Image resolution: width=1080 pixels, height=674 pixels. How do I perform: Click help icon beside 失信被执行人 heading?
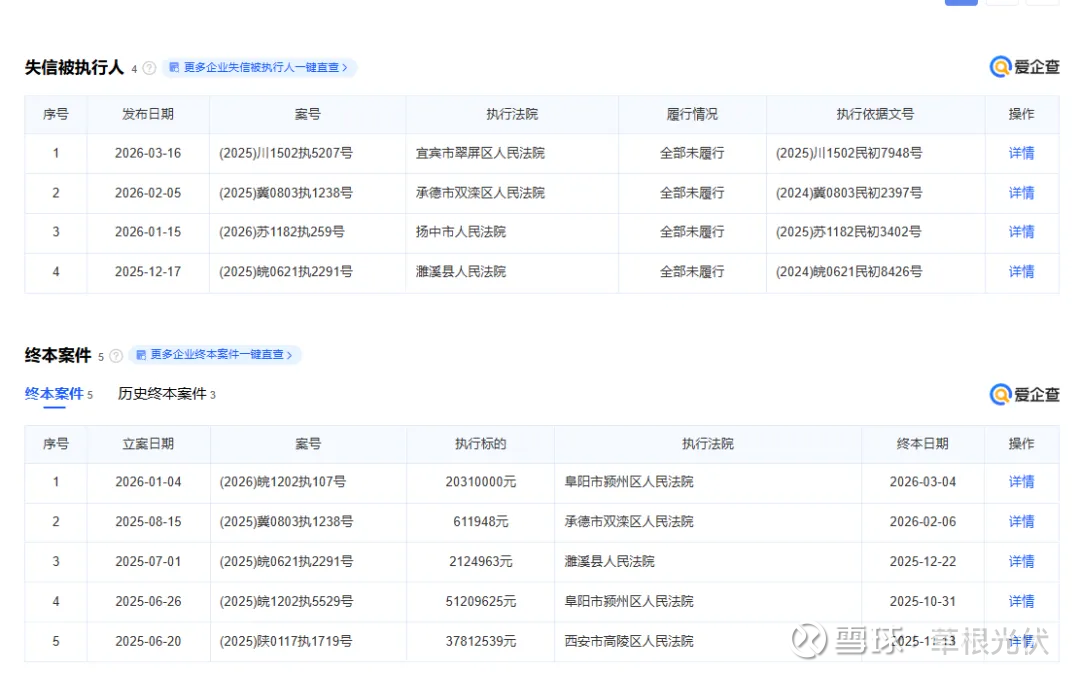pyautogui.click(x=149, y=68)
